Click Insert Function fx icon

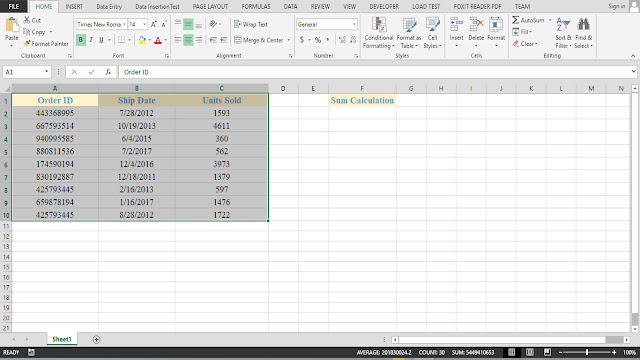pyautogui.click(x=108, y=72)
